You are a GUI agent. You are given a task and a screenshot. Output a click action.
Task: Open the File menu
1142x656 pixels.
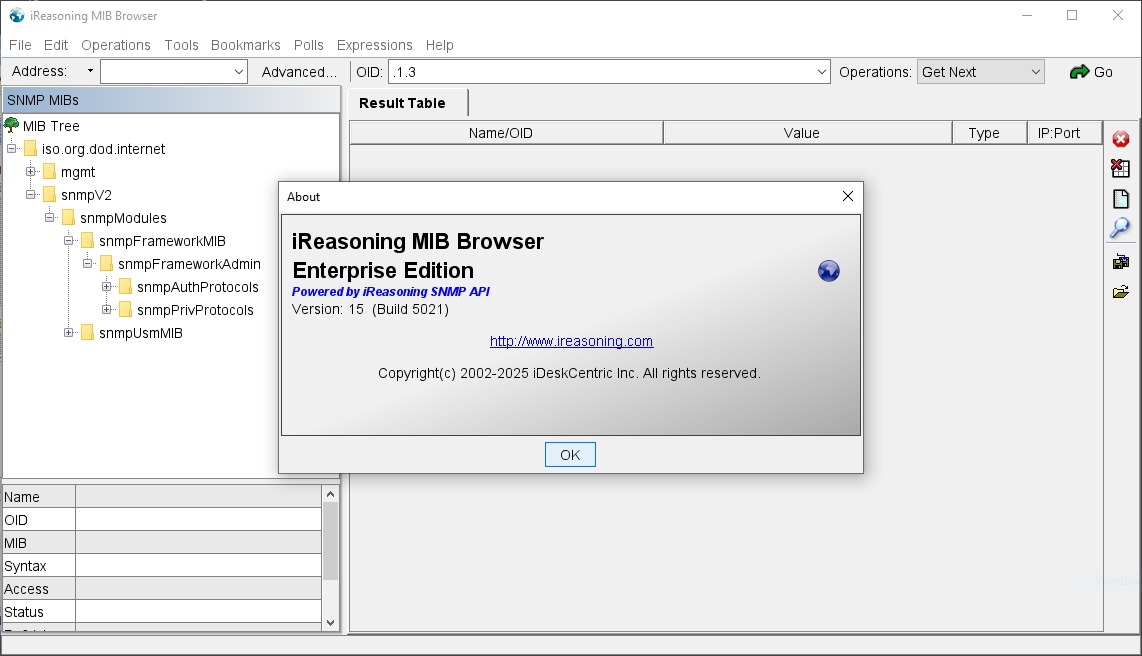click(20, 45)
